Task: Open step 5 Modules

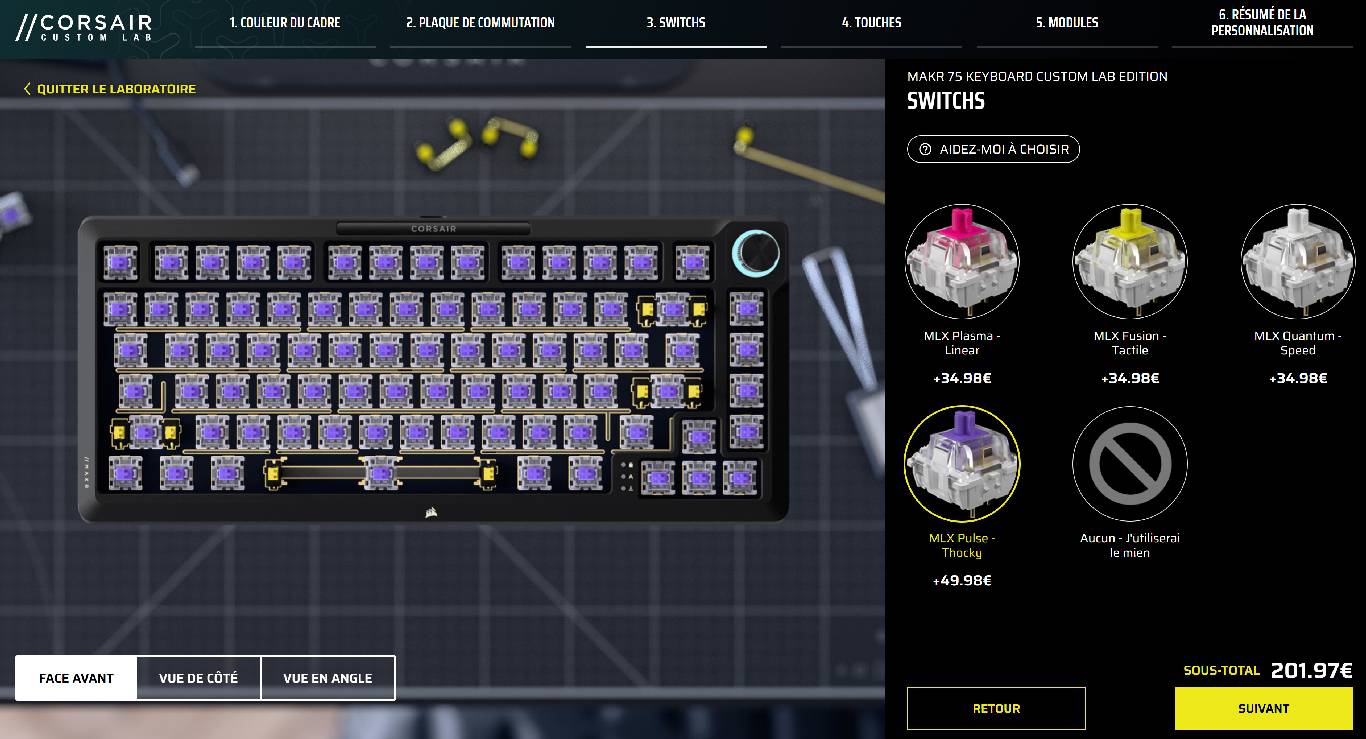Action: (1067, 22)
